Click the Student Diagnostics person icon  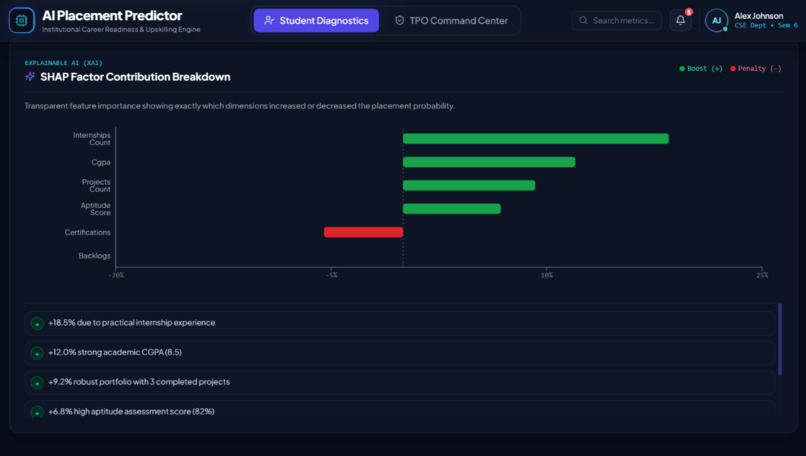pyautogui.click(x=269, y=21)
